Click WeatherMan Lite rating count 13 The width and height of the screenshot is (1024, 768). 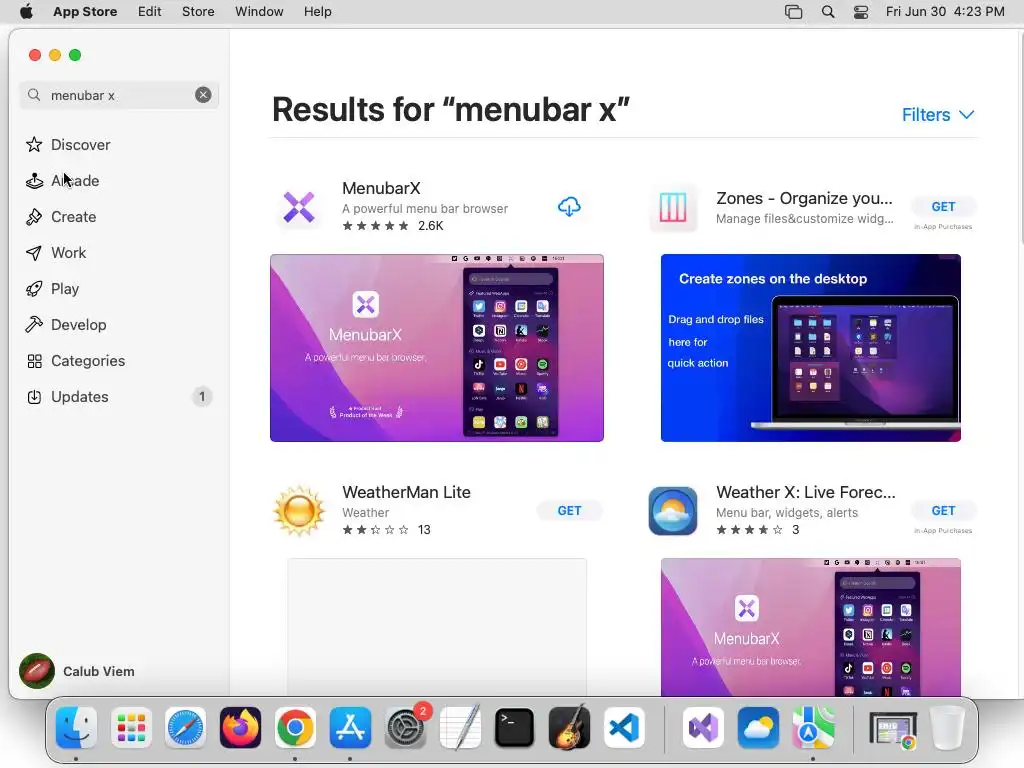click(424, 530)
